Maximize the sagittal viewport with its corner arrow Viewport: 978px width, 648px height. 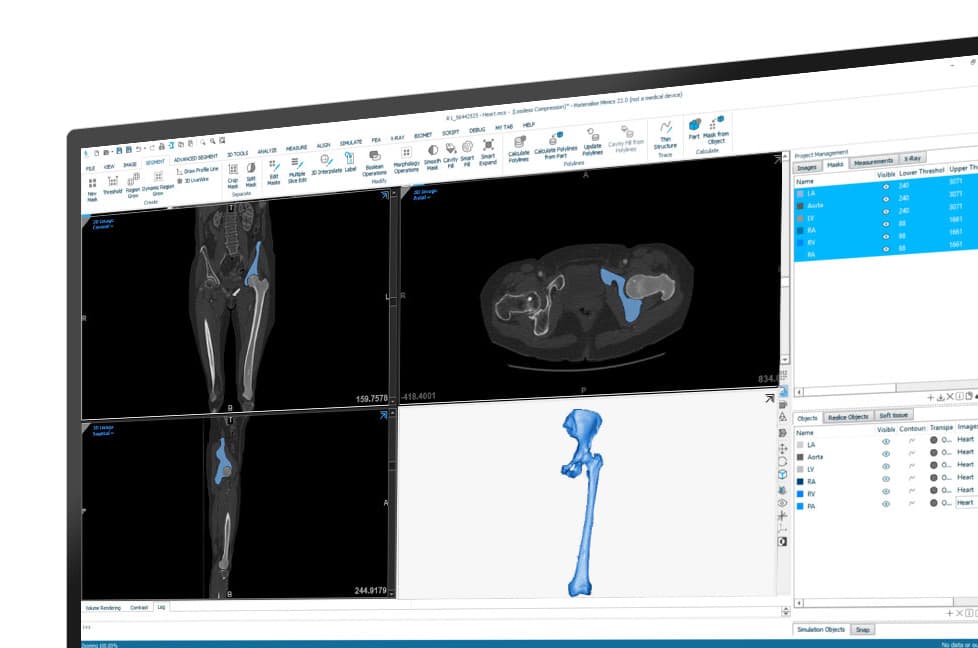pyautogui.click(x=384, y=415)
